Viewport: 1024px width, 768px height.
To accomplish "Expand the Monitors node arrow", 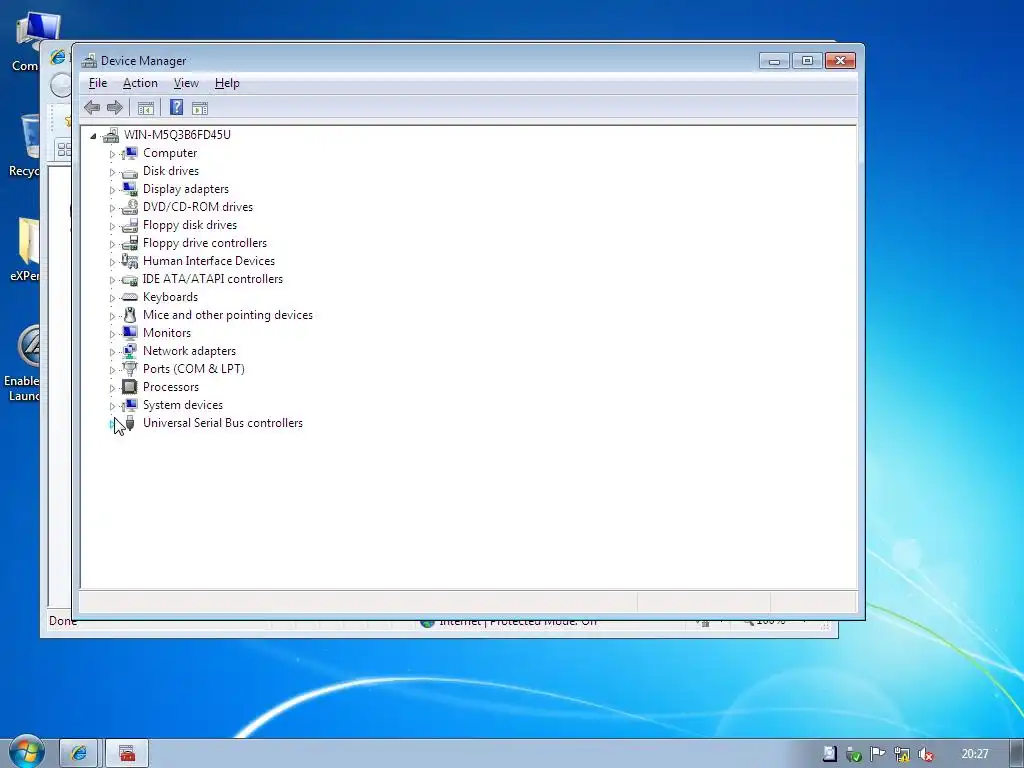I will click(112, 334).
